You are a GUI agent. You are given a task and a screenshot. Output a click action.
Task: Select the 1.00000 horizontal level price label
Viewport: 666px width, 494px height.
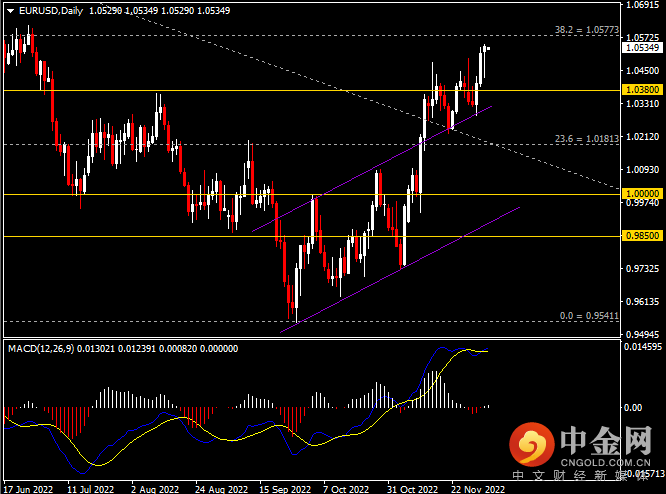click(639, 194)
